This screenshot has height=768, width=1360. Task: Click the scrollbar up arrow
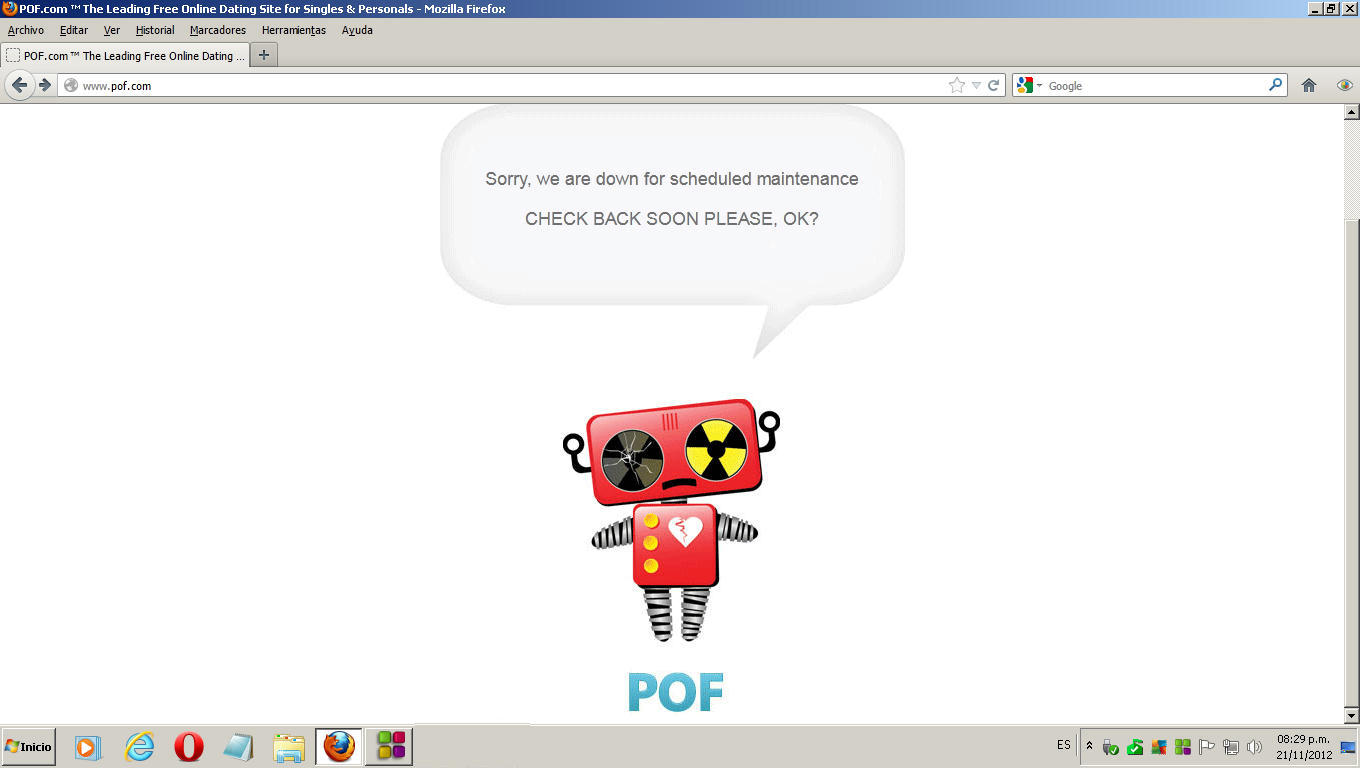coord(1352,112)
